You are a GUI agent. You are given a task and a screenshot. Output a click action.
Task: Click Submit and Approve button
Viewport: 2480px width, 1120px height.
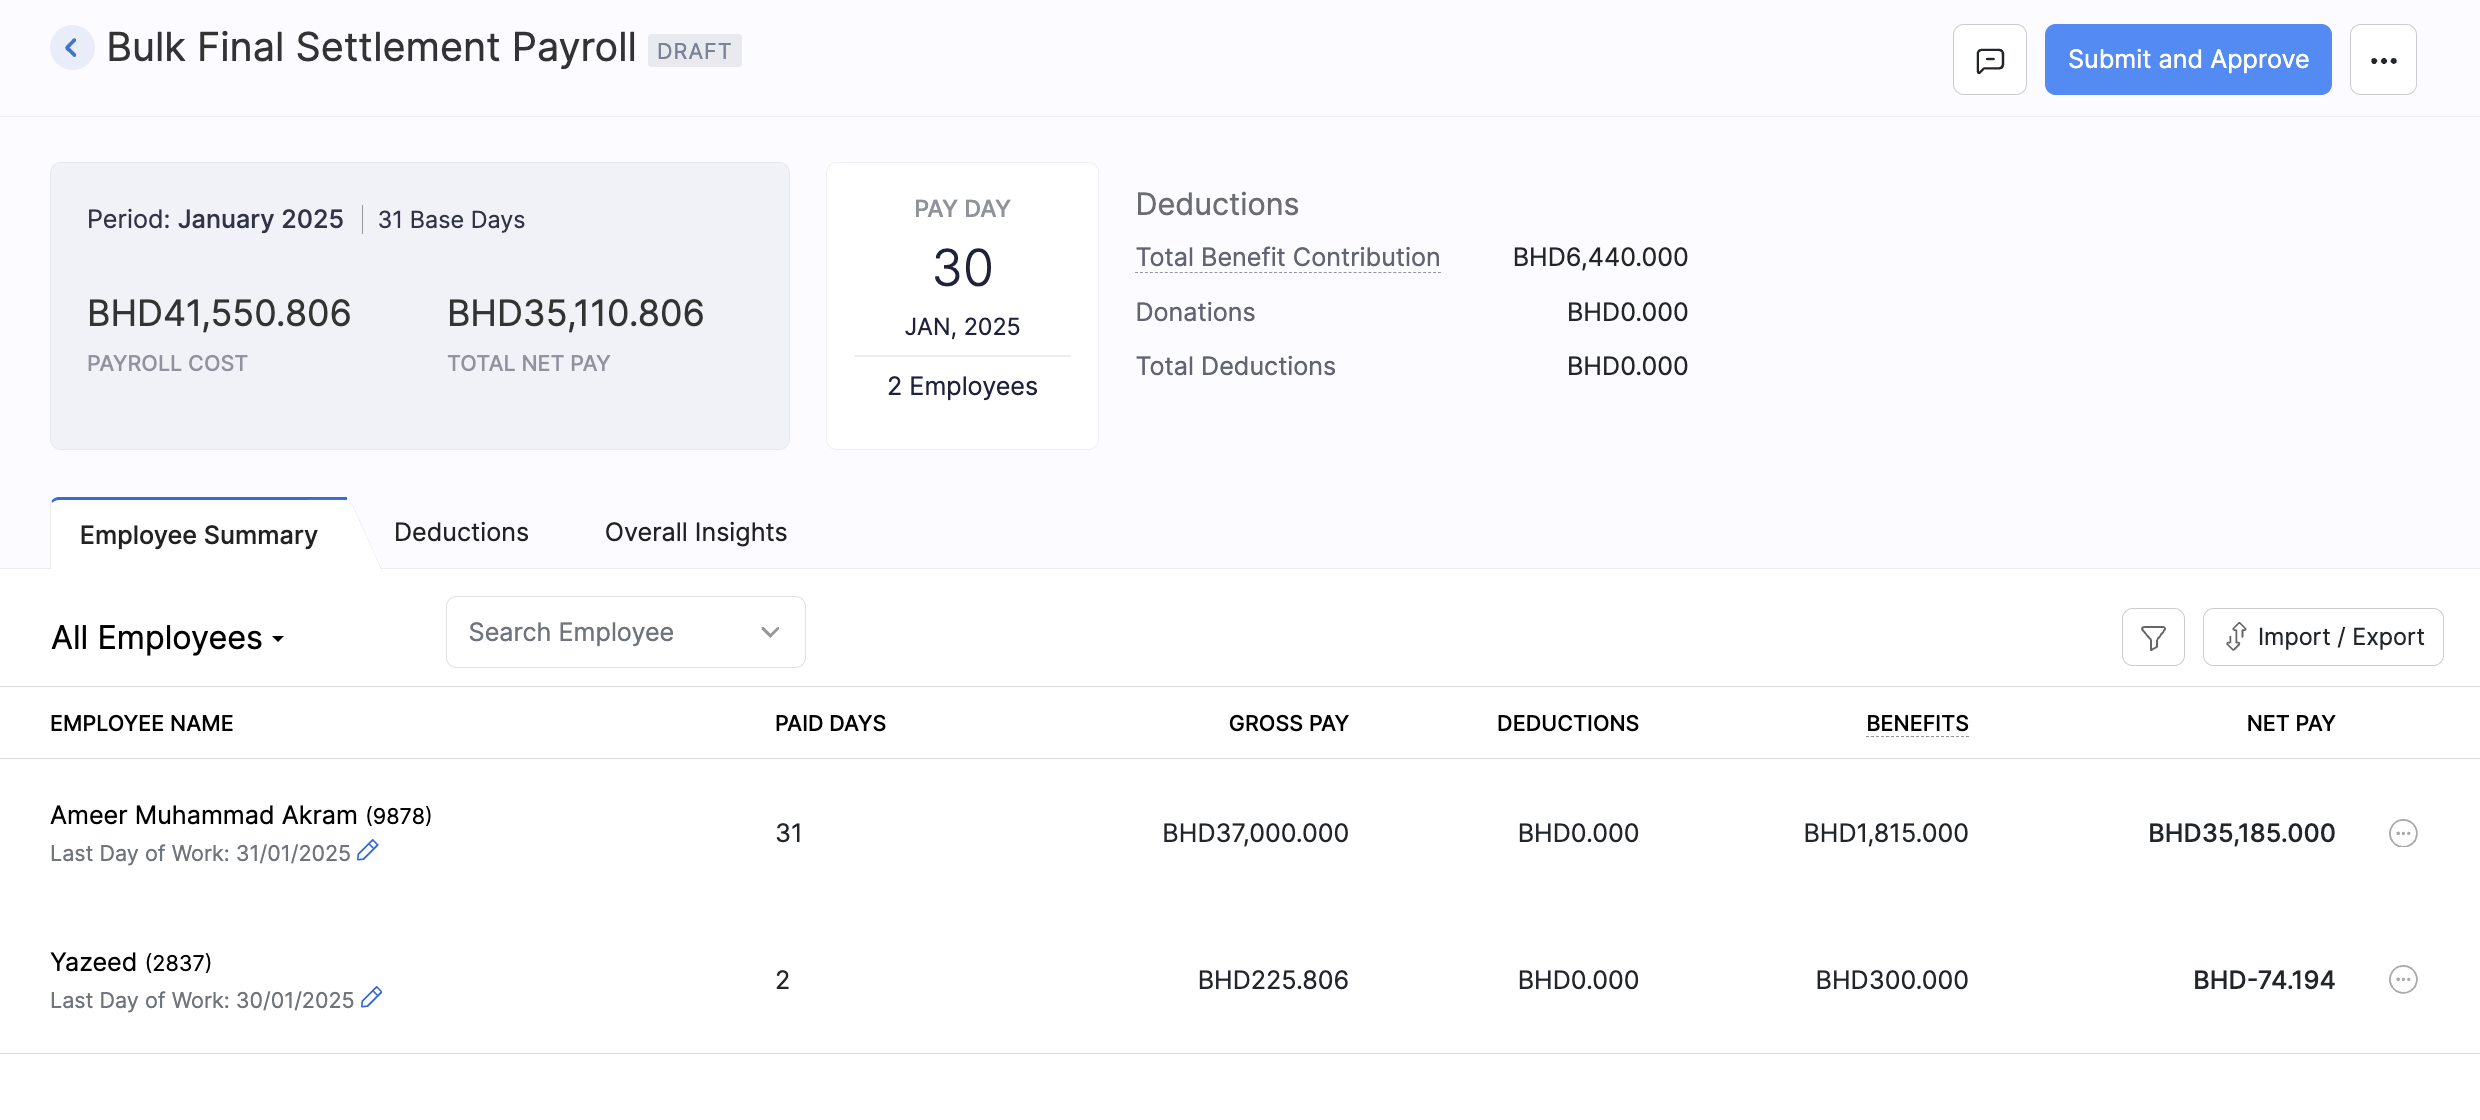pos(2187,60)
